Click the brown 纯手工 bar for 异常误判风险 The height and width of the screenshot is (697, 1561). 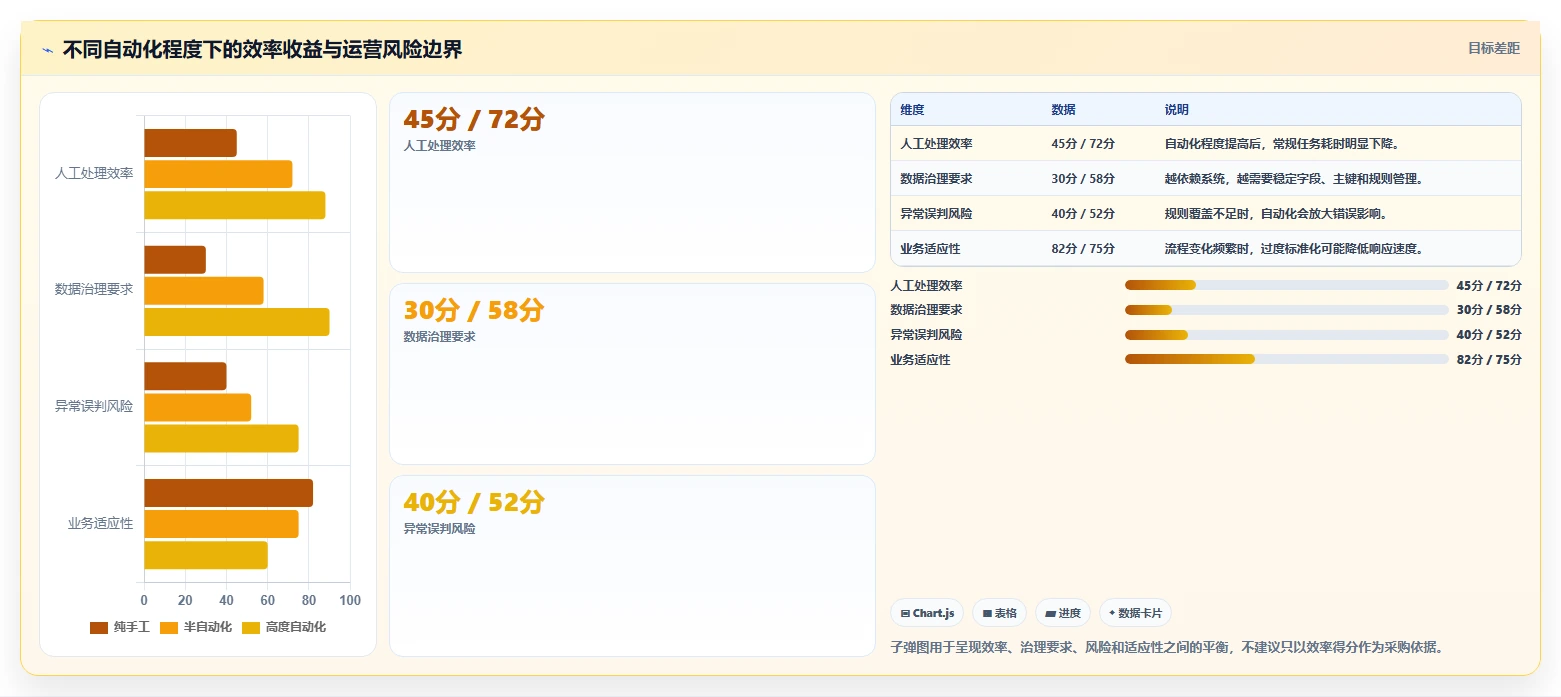pos(185,376)
